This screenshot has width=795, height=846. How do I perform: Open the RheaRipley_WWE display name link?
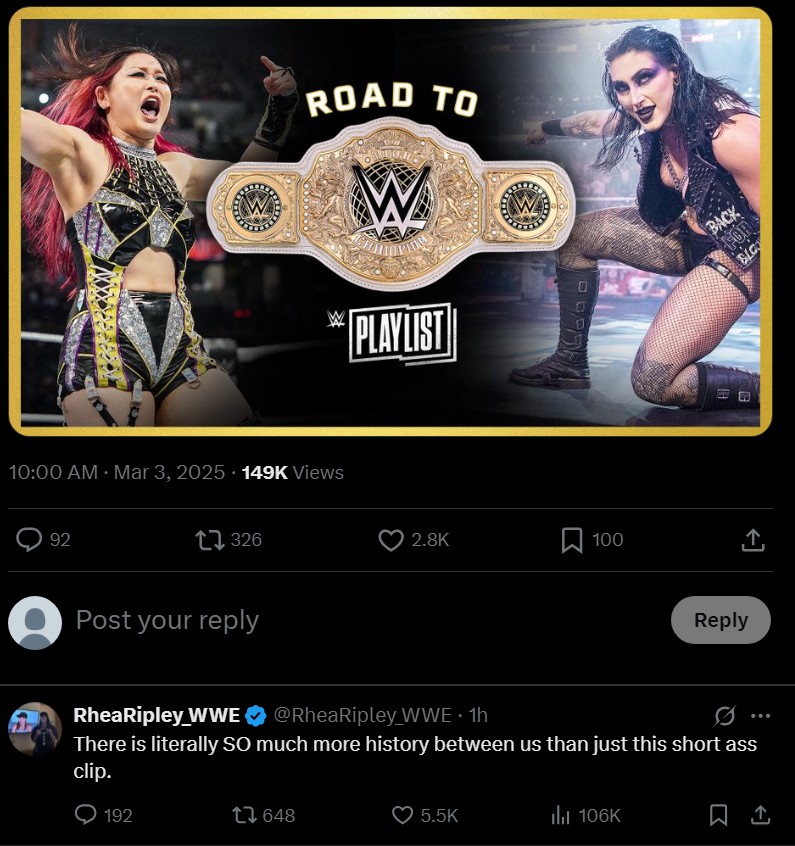tap(157, 715)
